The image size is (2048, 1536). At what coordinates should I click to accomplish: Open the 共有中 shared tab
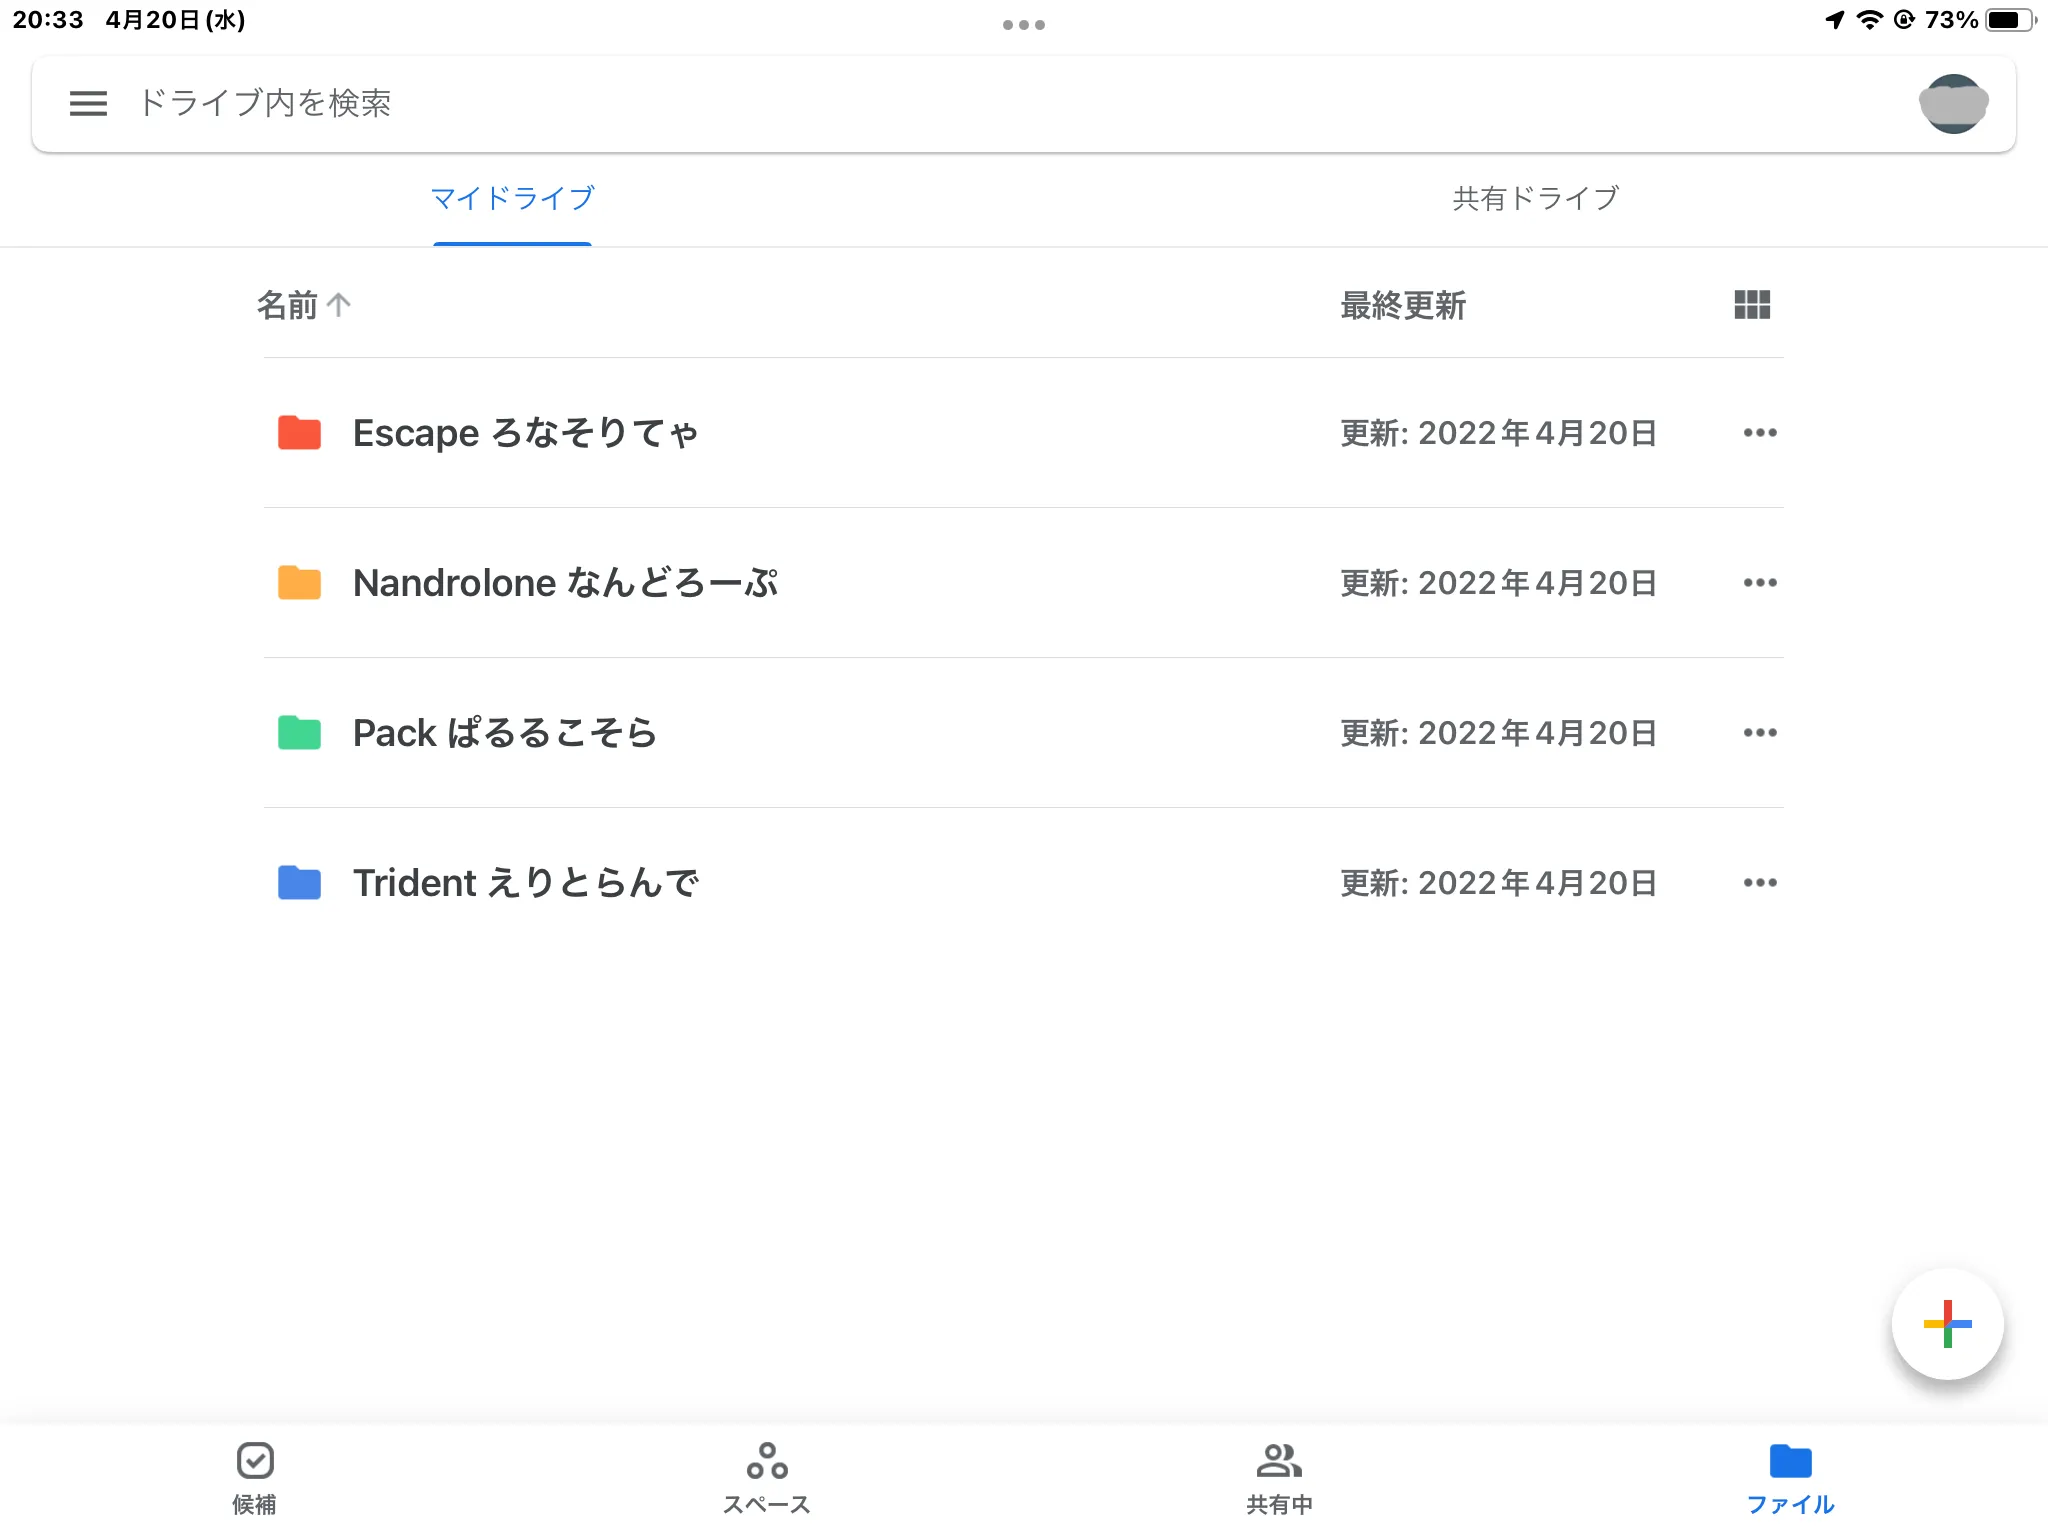click(x=1279, y=1477)
